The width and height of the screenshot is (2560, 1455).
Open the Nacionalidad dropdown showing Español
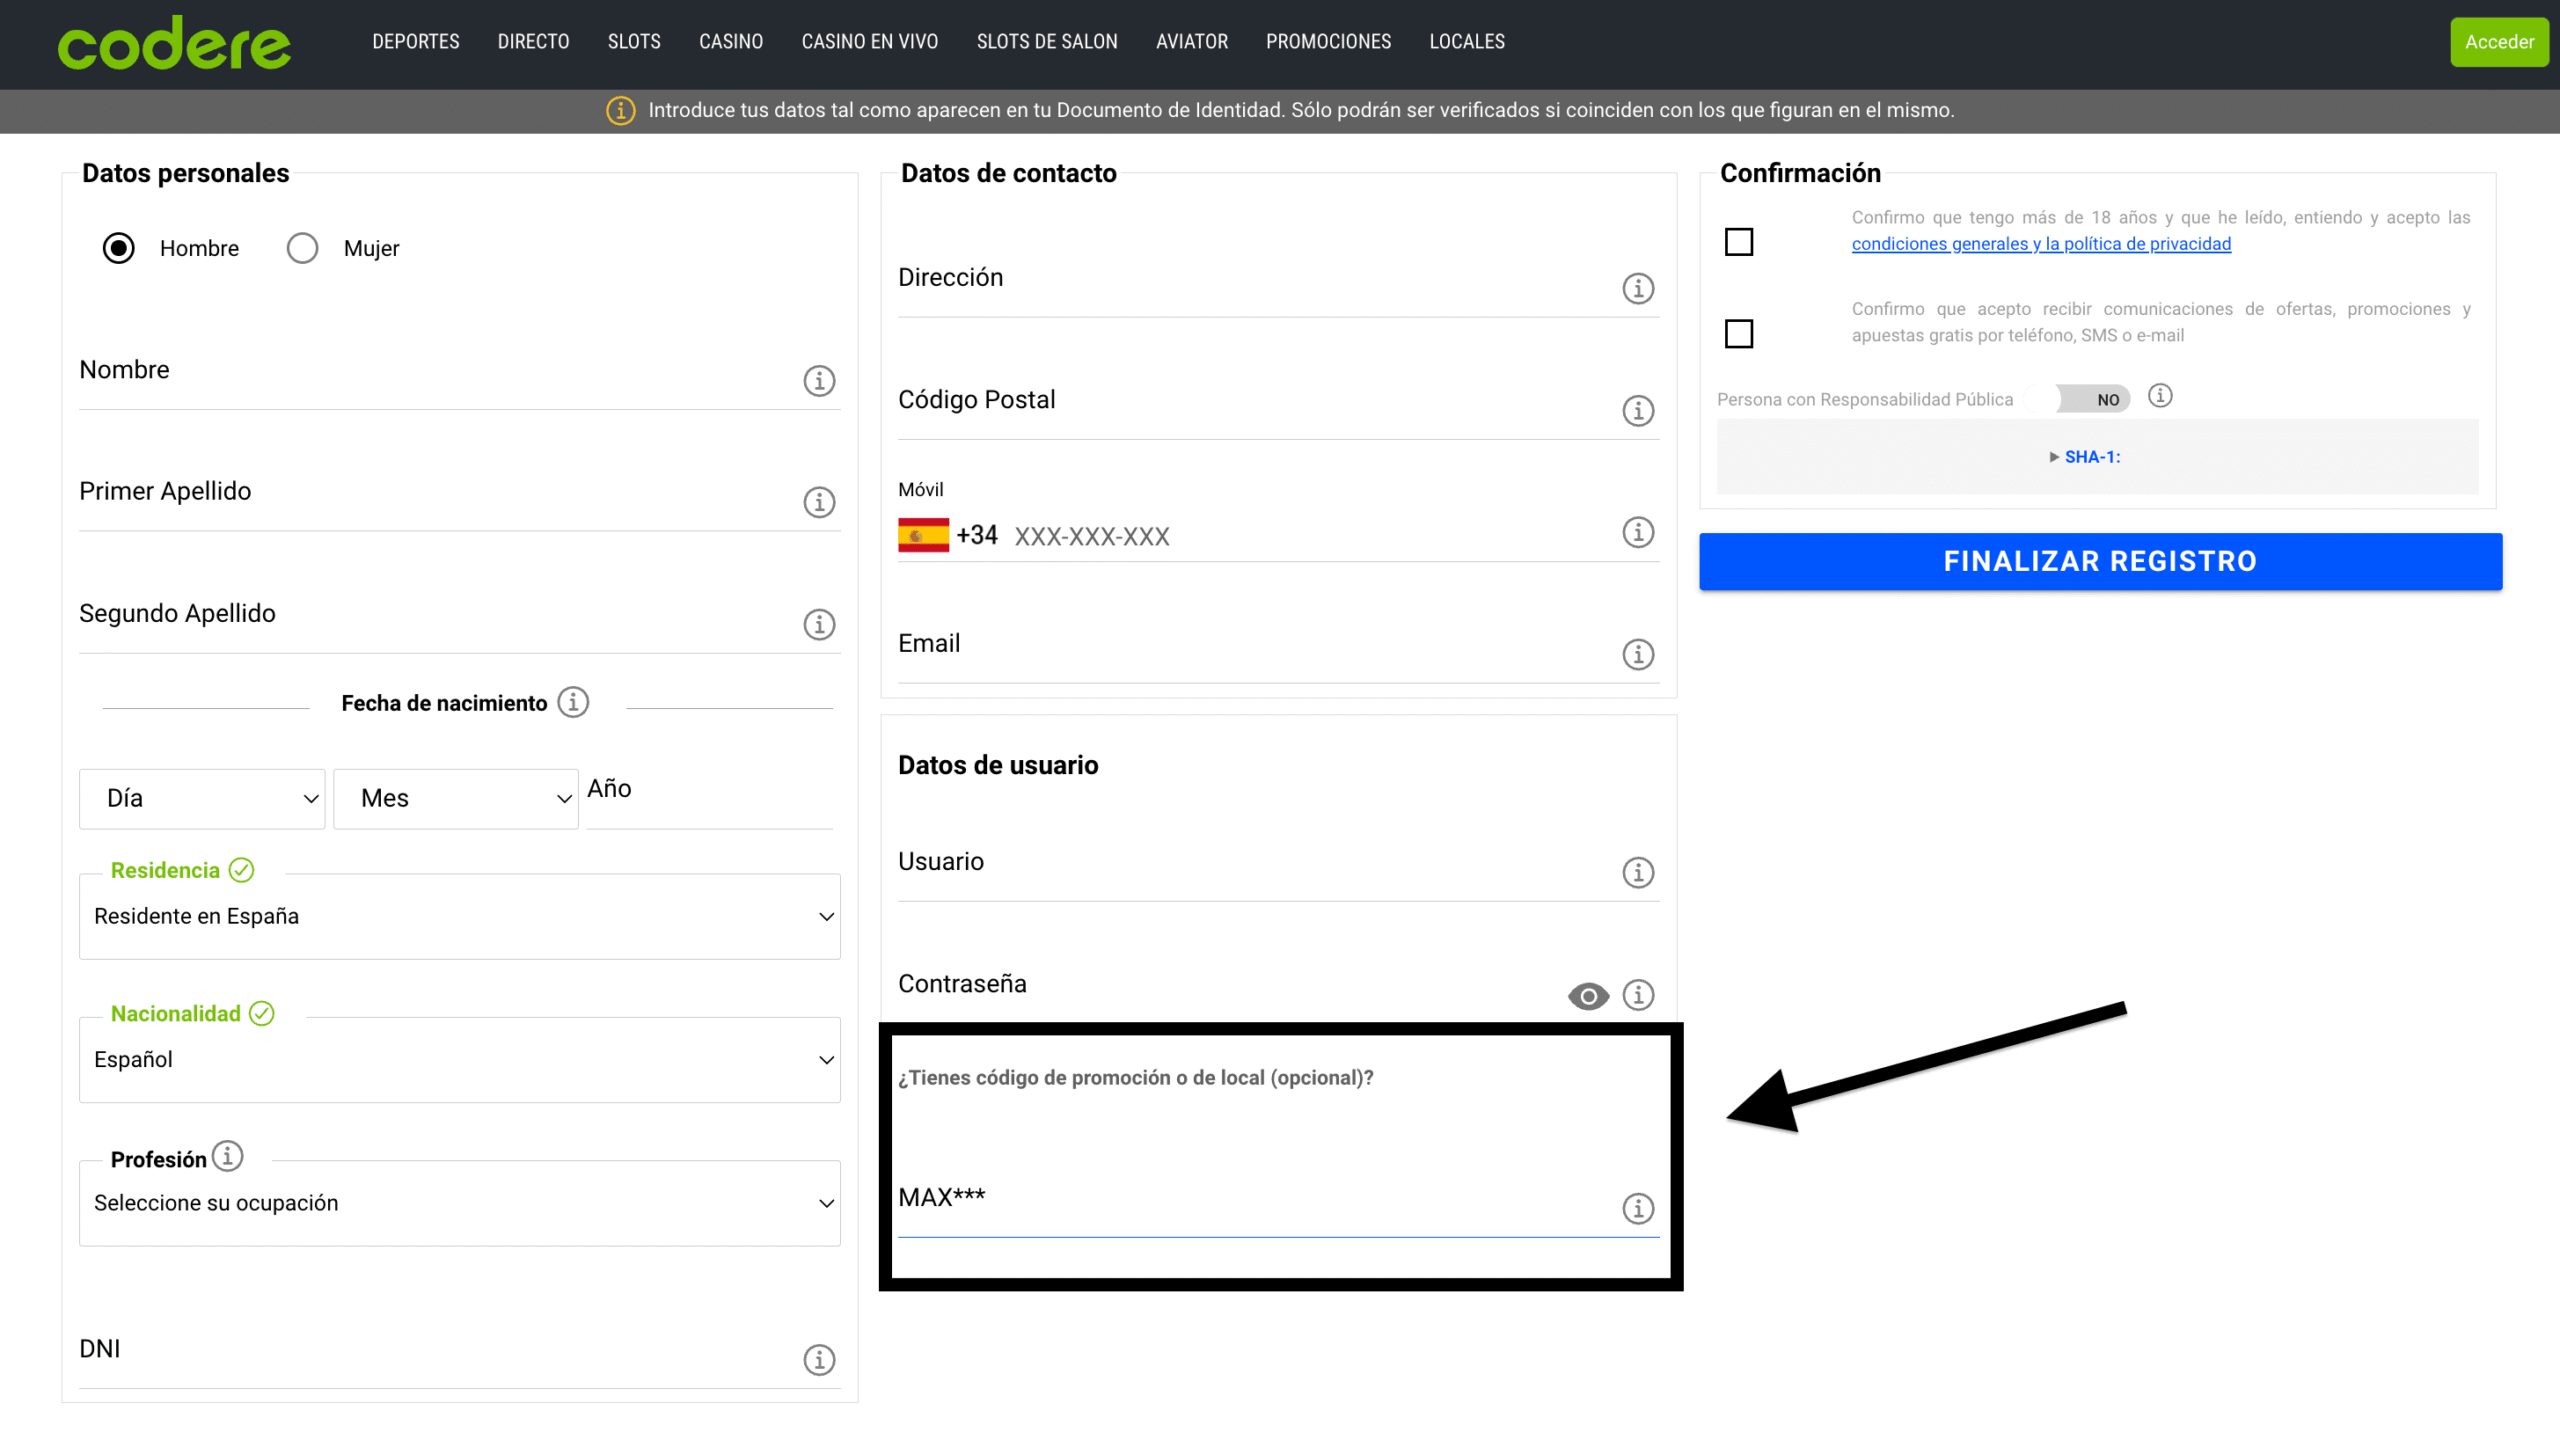click(x=460, y=1060)
